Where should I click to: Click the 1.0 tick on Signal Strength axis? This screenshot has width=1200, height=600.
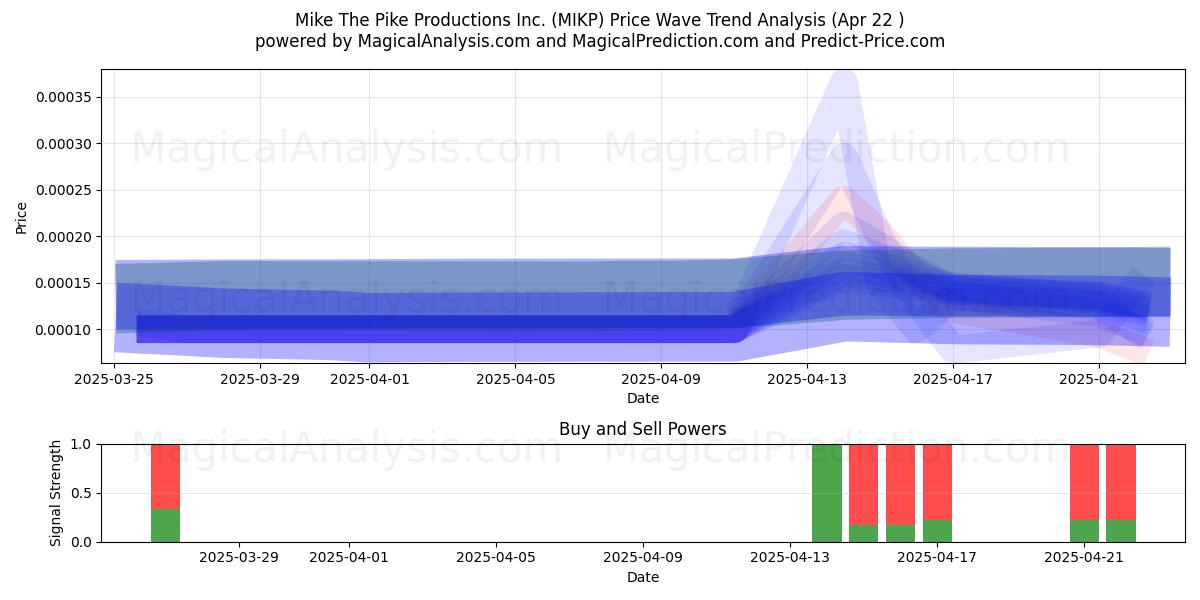coord(81,444)
